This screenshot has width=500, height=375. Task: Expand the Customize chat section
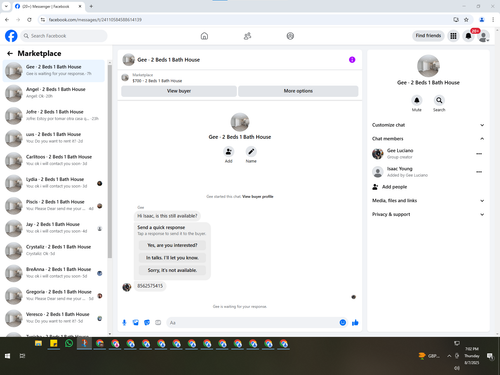tap(428, 125)
